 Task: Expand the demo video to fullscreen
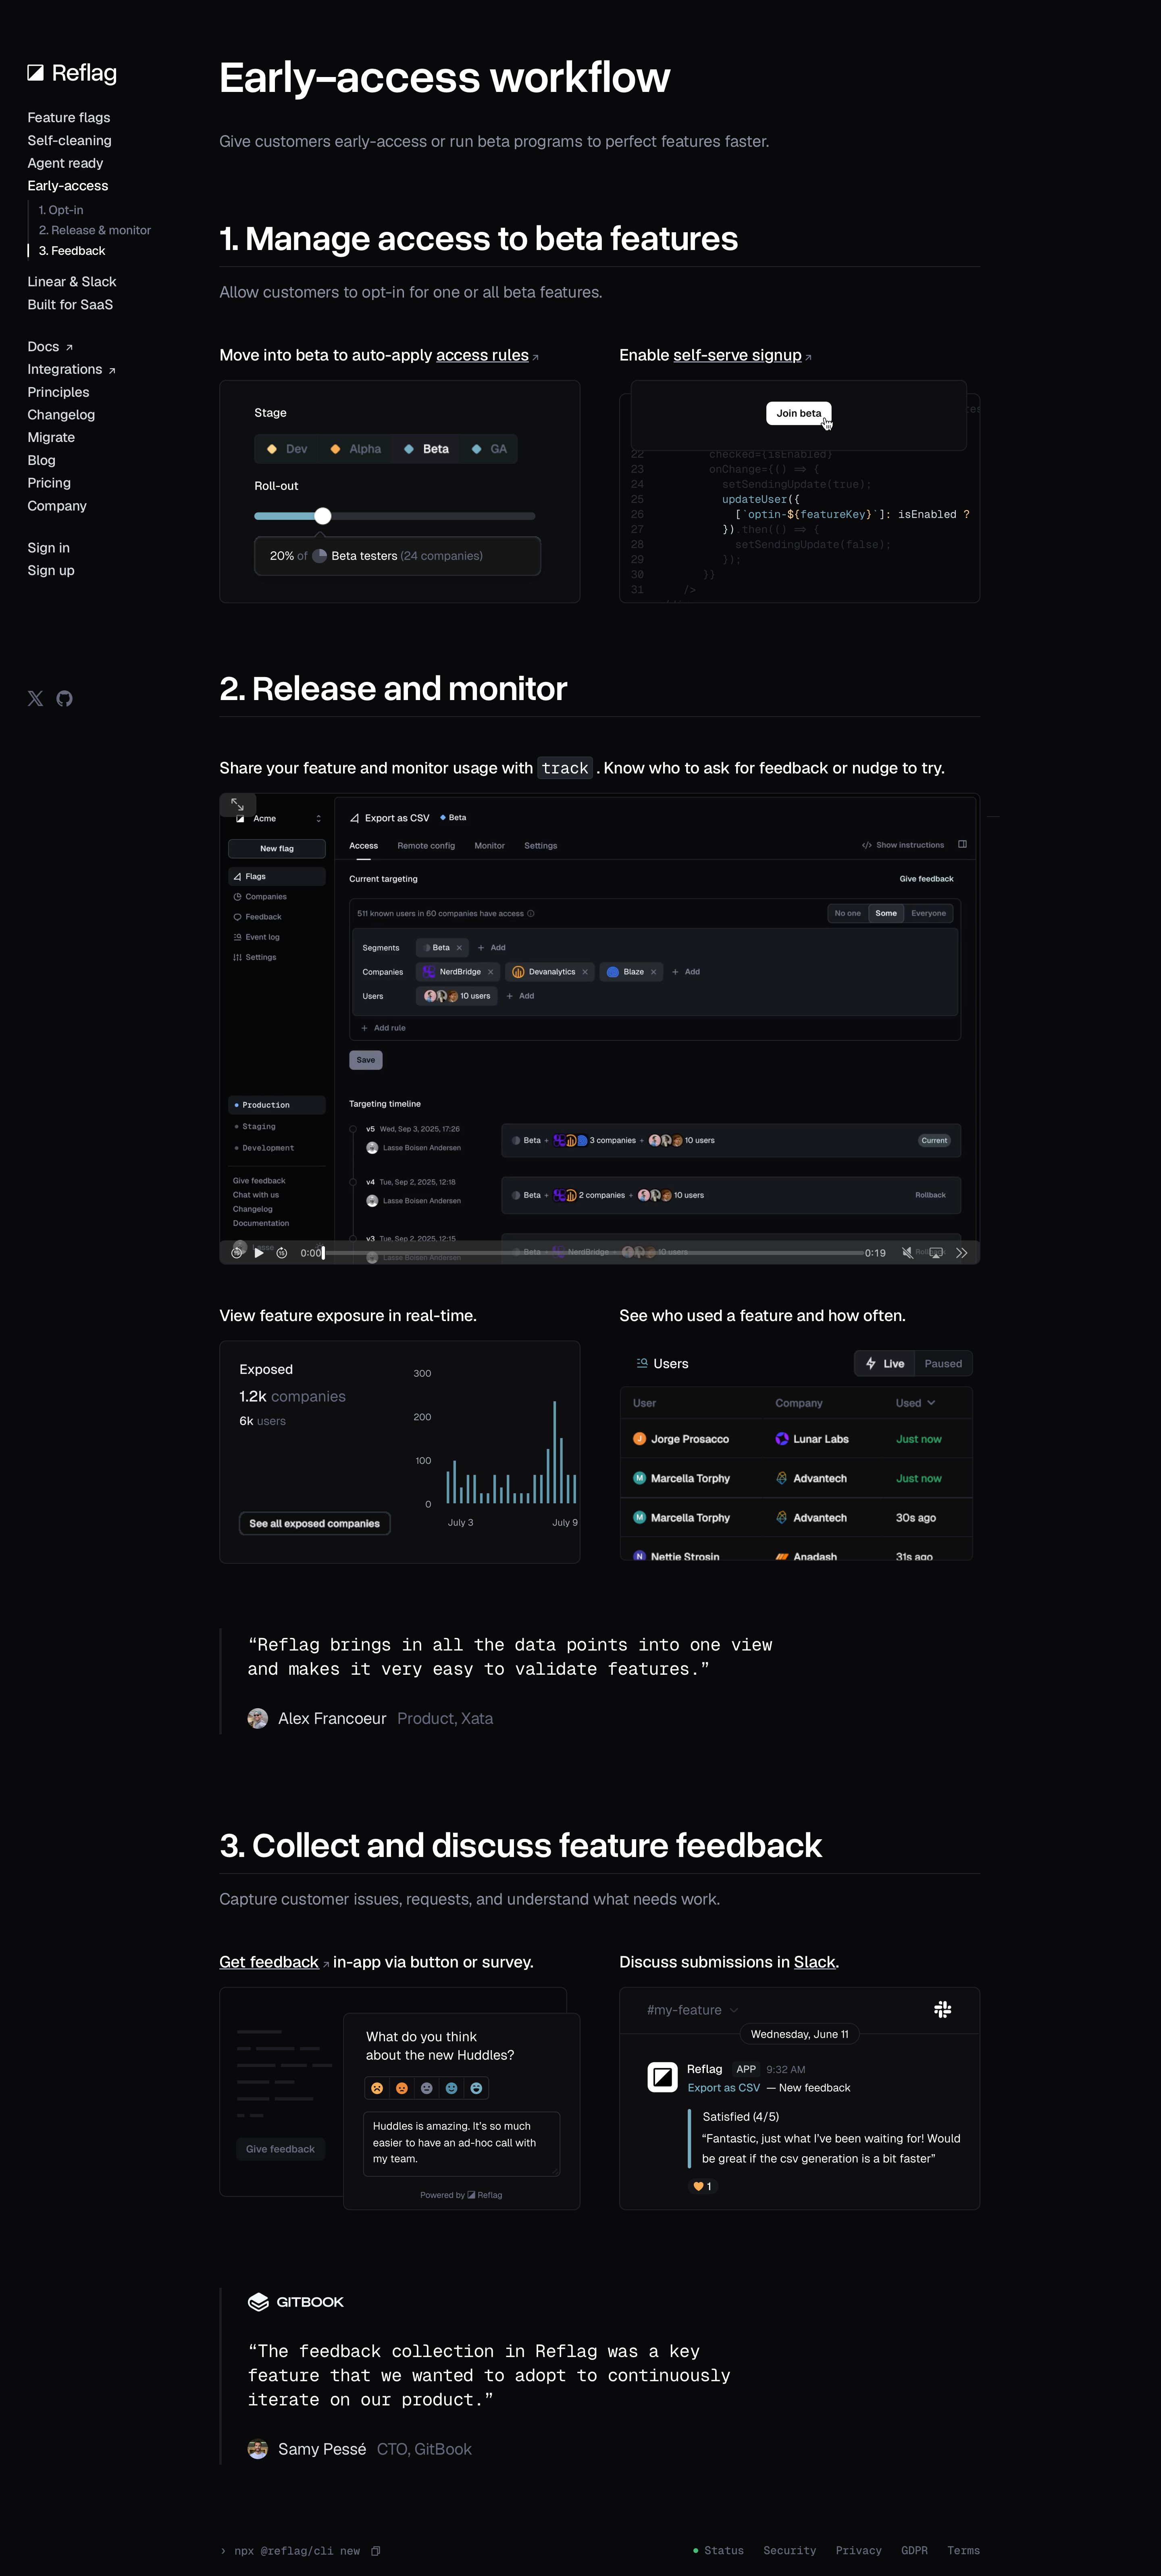(x=238, y=804)
